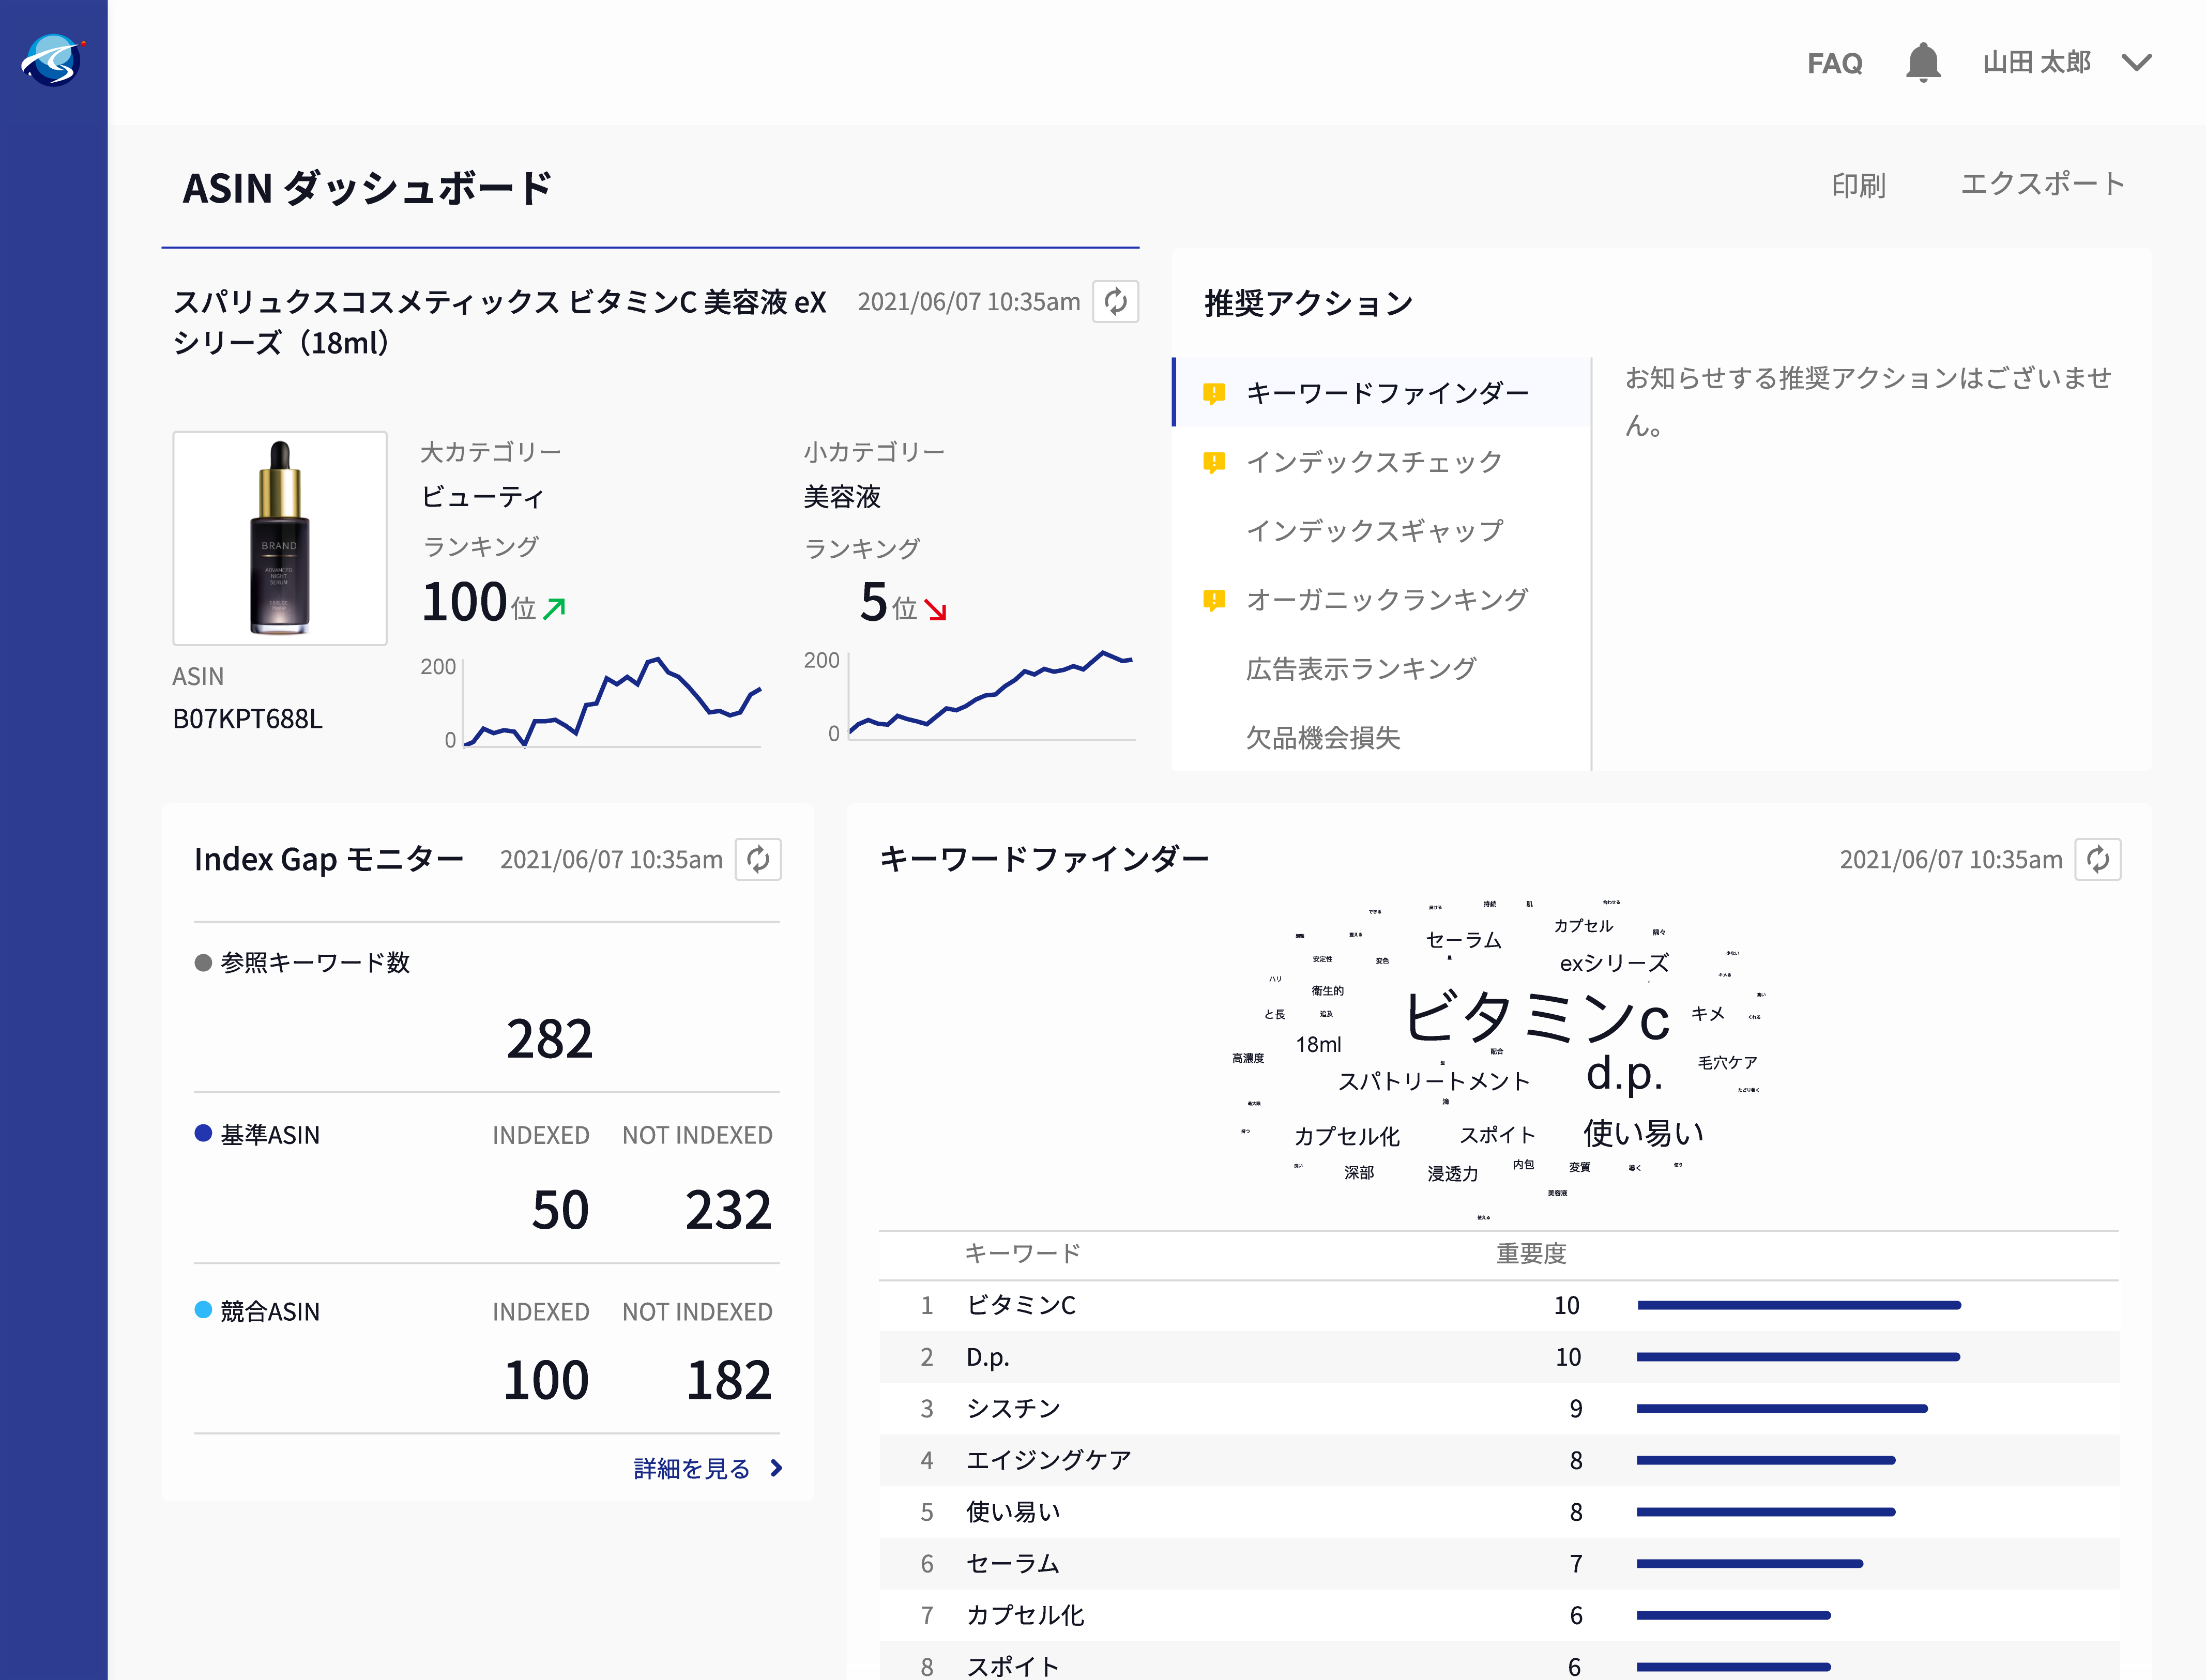Select the キーワードファインダー action tab
Screen dimensions: 2206x1680
pos(1382,392)
